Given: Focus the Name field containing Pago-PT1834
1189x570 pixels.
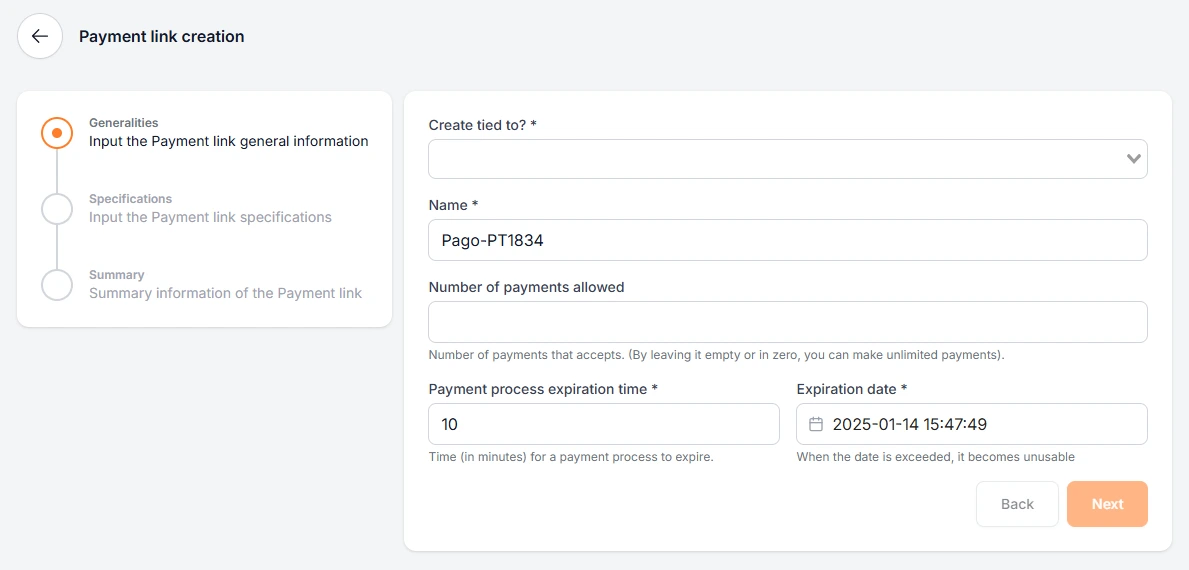Looking at the screenshot, I should coord(787,240).
